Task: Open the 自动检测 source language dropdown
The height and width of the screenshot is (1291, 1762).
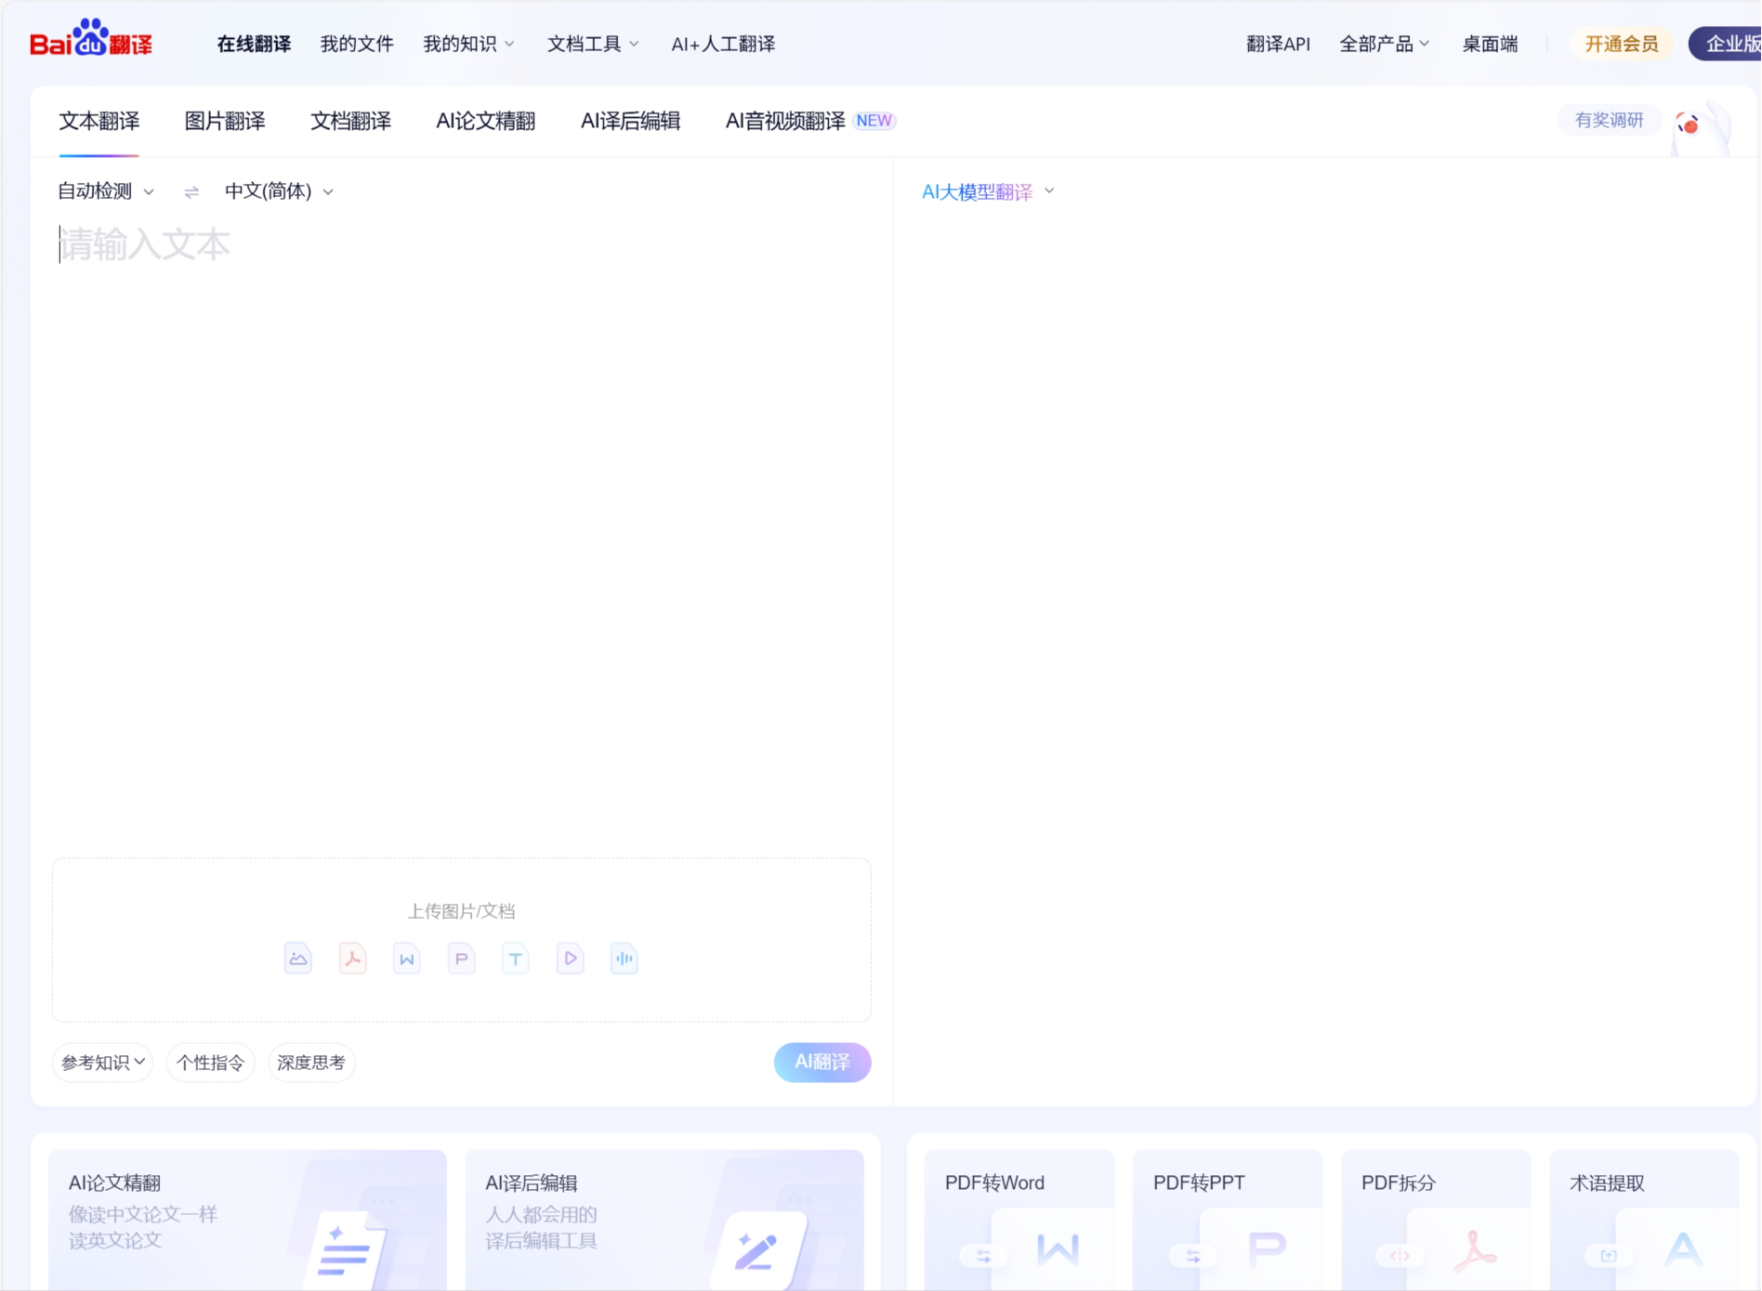Action: (x=103, y=191)
